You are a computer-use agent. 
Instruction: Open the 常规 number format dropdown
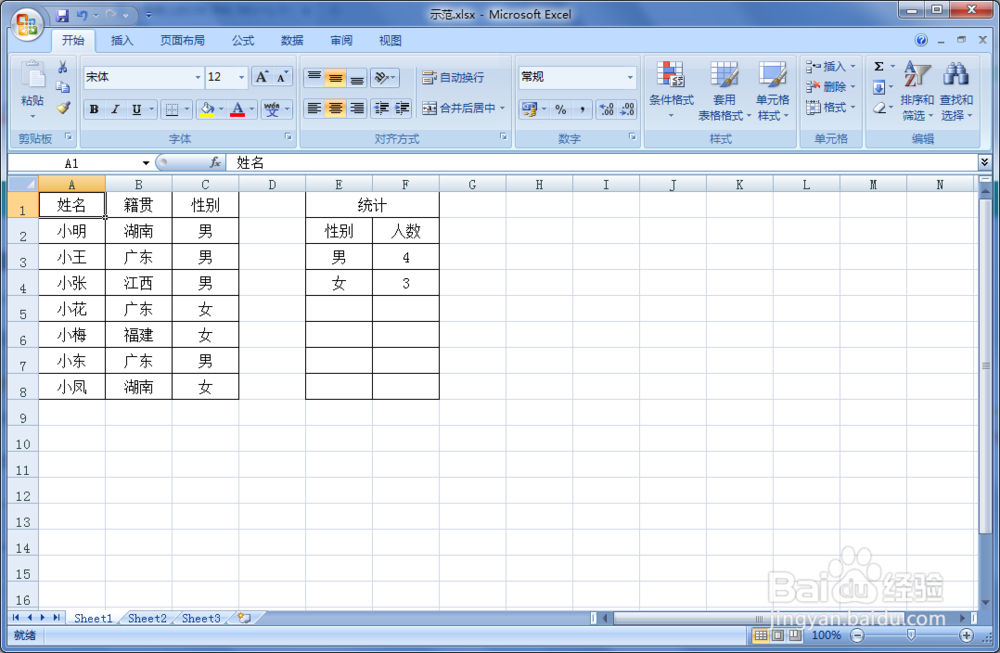coord(629,77)
